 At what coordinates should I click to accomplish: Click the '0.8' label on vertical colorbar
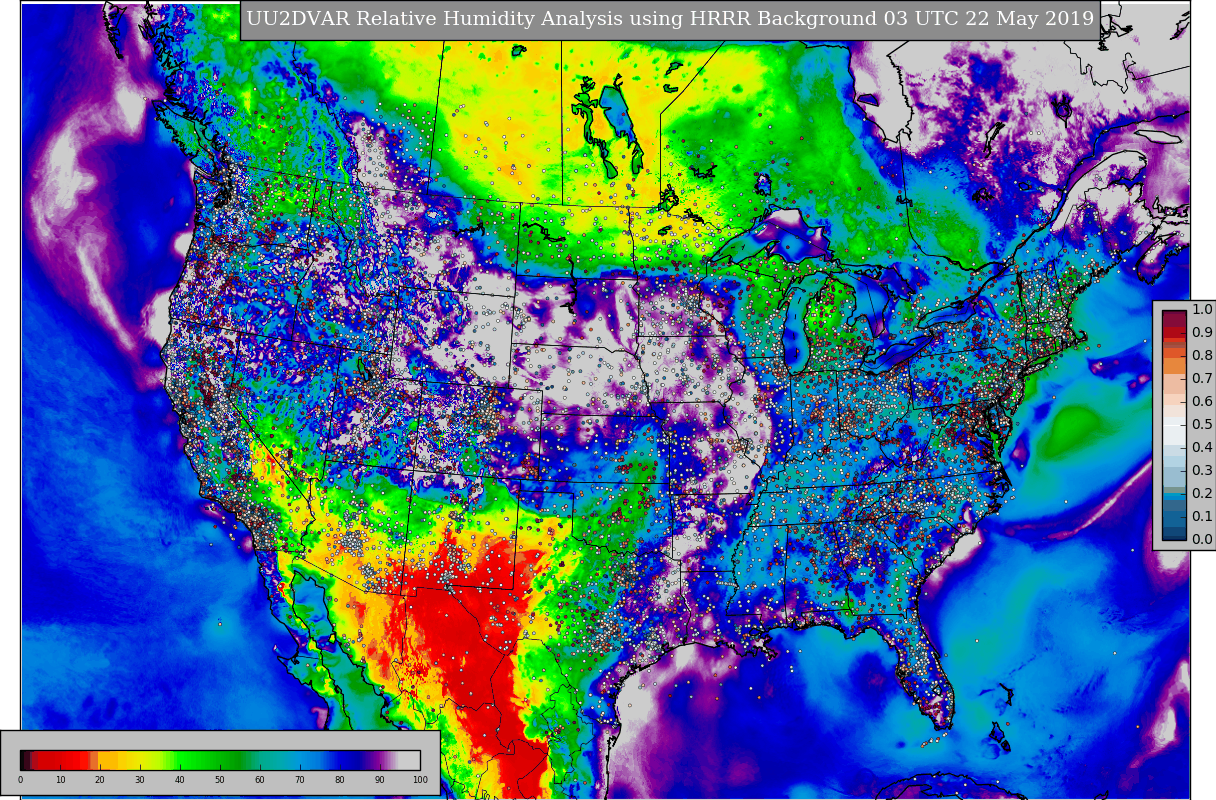tap(1202, 356)
